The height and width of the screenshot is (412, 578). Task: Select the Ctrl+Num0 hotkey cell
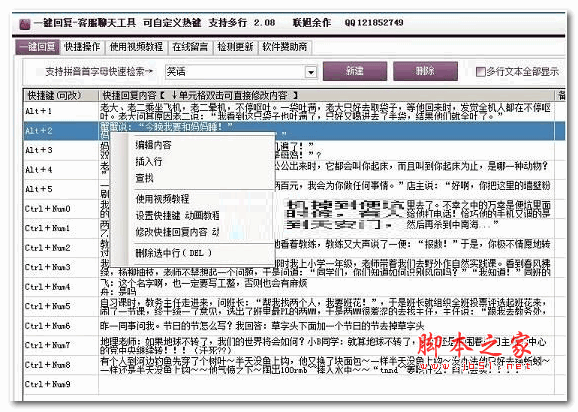coord(61,209)
